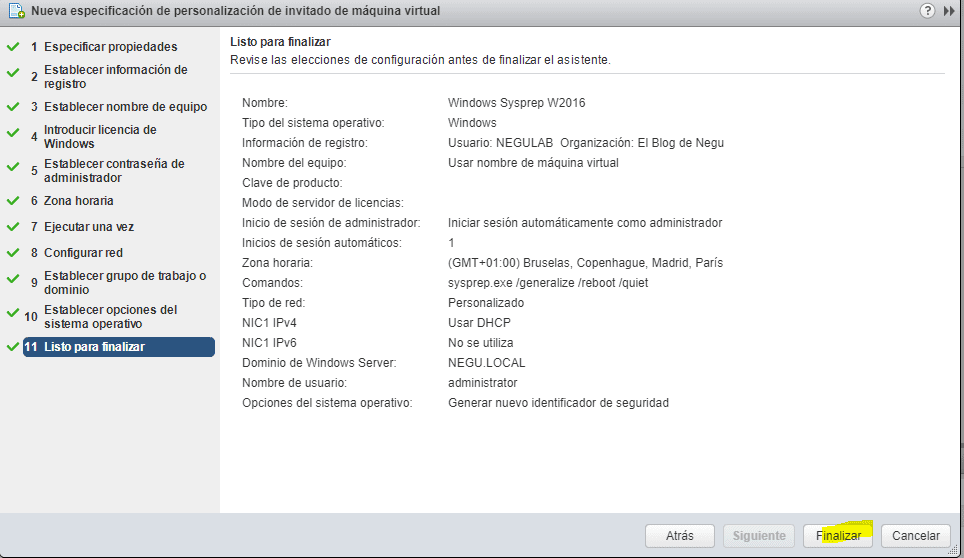Screen dimensions: 964x558
Task: Go to step 1 Especificar propiedades
Action: (110, 47)
